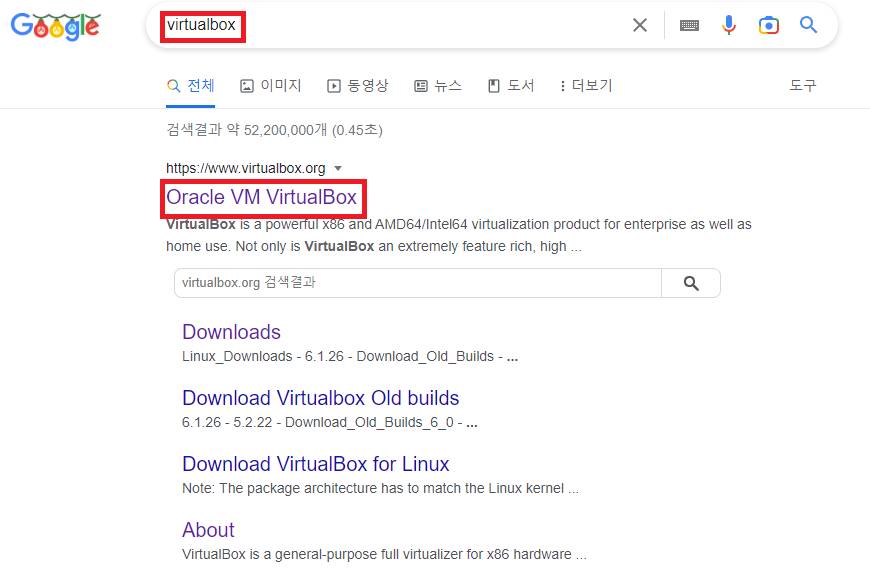Clear the search query with the X icon
This screenshot has width=870, height=570.
(640, 25)
